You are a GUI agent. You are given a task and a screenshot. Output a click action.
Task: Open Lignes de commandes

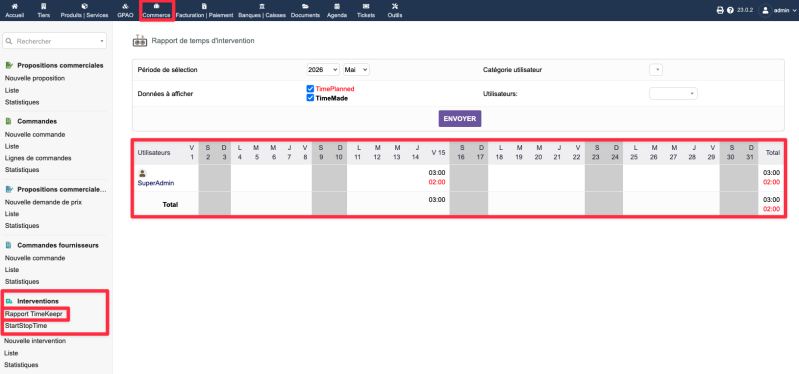pyautogui.click(x=38, y=158)
